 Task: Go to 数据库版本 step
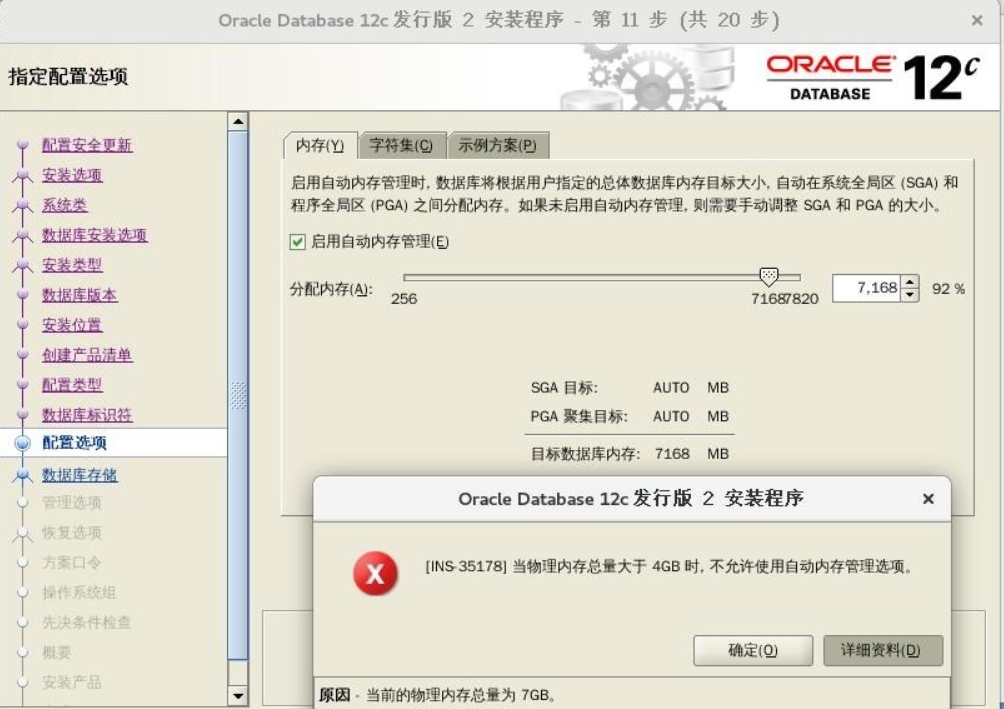pyautogui.click(x=80, y=295)
